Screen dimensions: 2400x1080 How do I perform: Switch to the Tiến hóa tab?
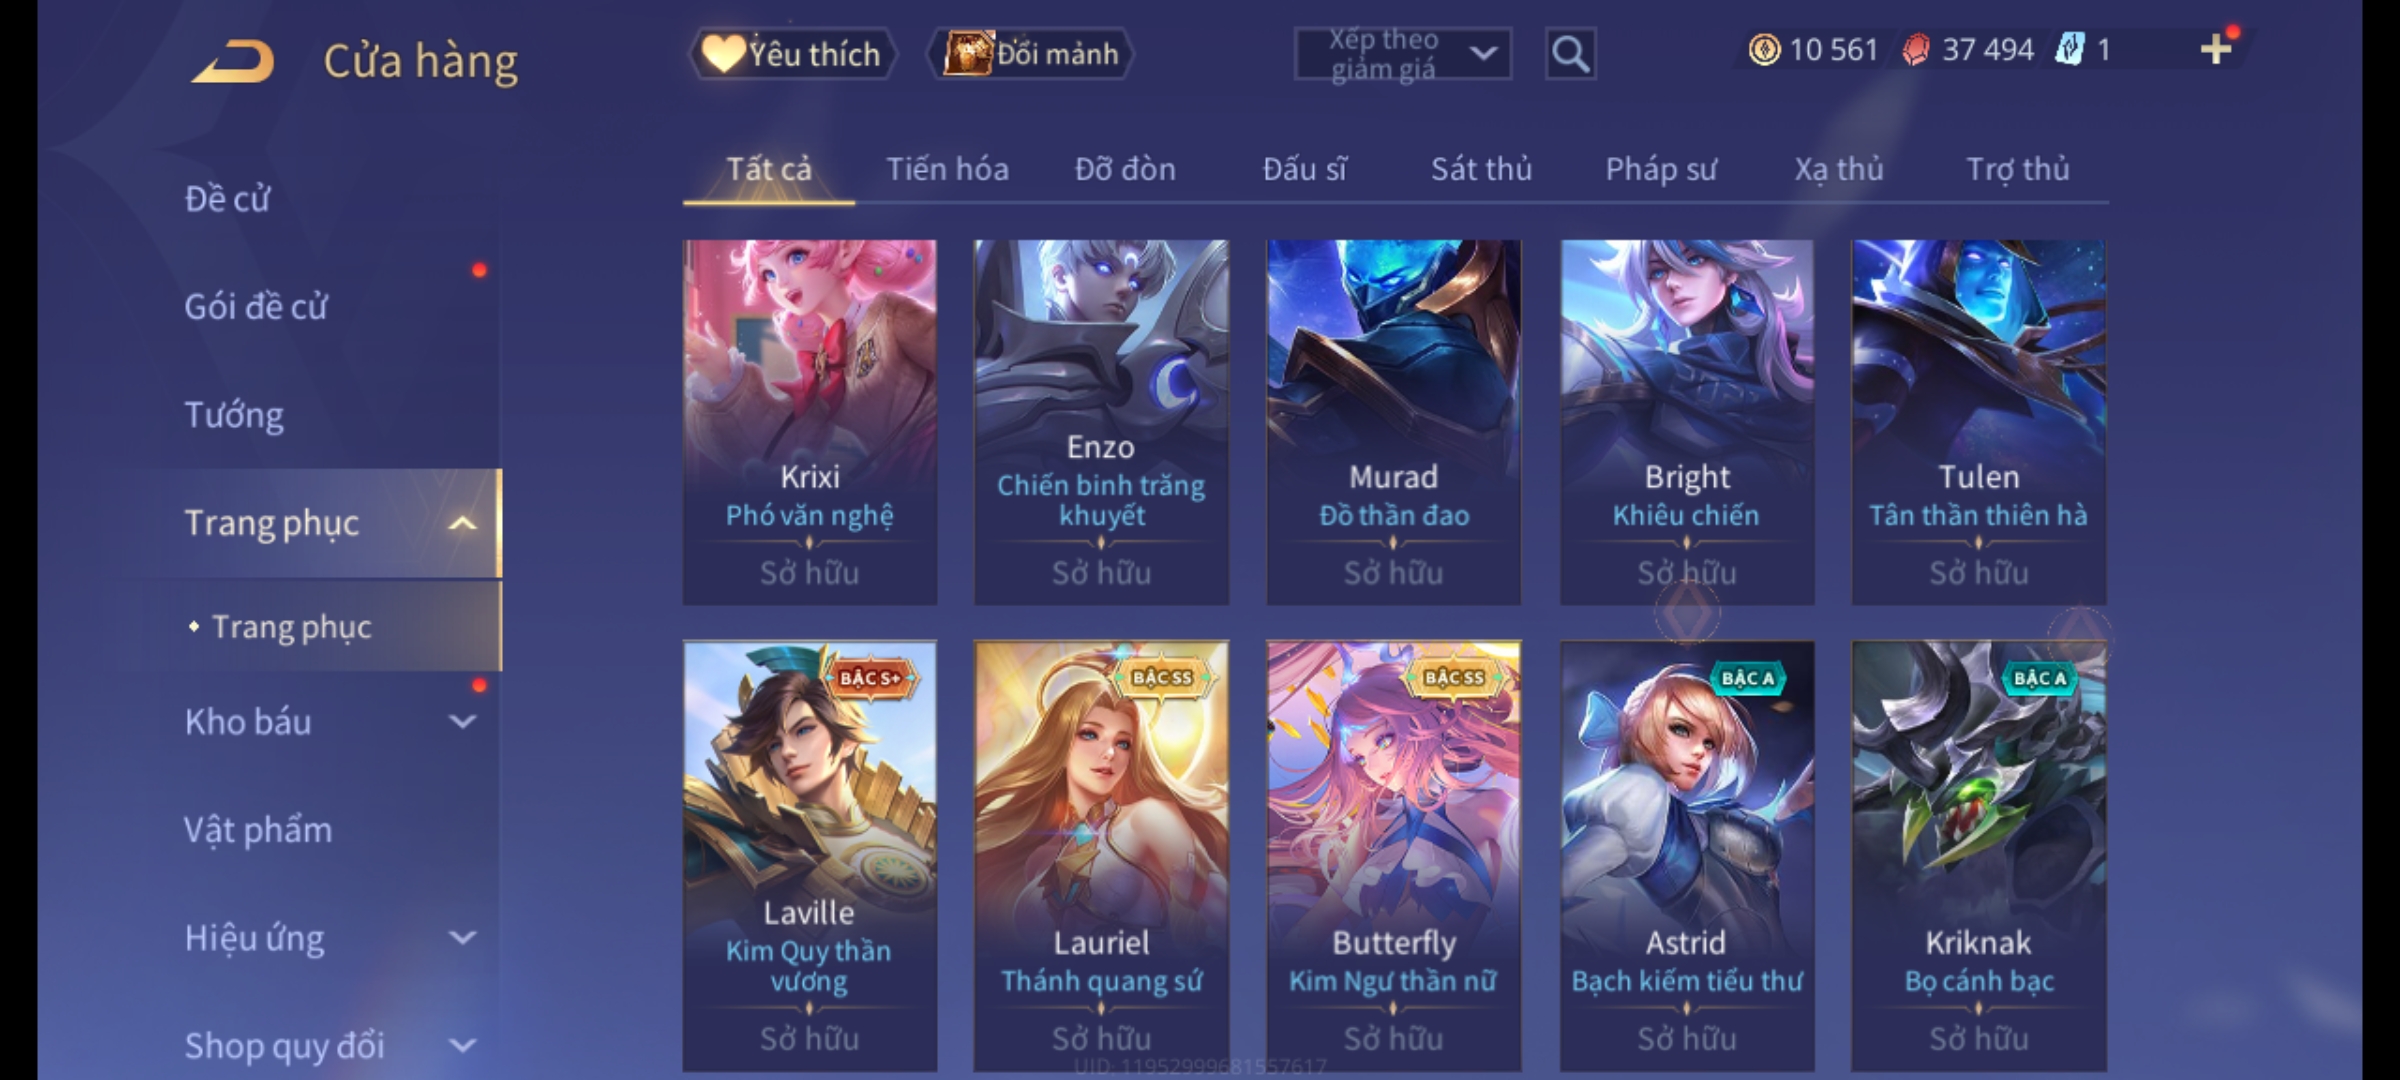[947, 169]
